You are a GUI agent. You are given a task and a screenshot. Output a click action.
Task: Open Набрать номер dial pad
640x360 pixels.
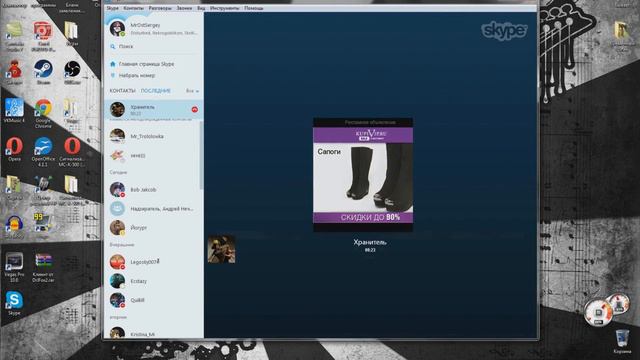[x=137, y=76]
